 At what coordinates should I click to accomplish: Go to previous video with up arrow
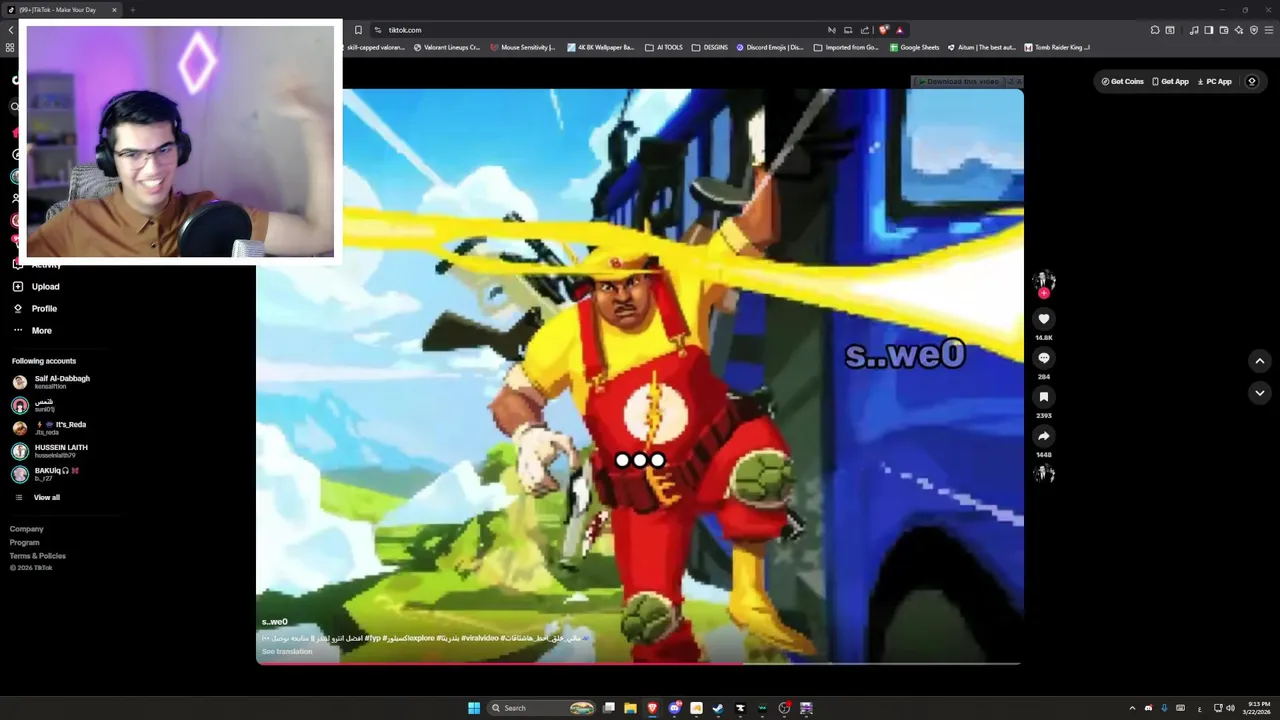pyautogui.click(x=1260, y=361)
